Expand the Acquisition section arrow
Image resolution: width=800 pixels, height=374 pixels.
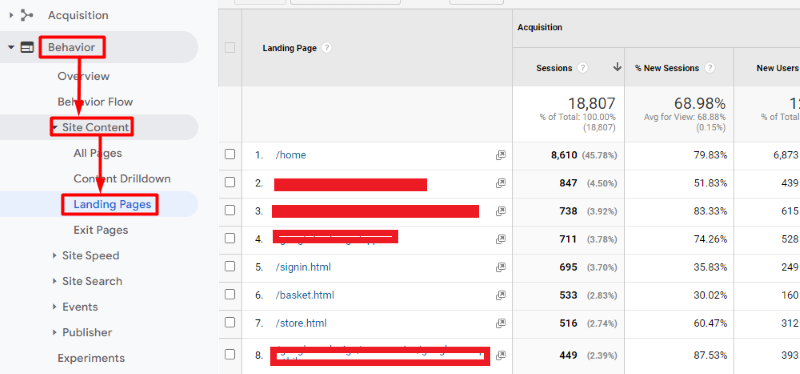(11, 15)
